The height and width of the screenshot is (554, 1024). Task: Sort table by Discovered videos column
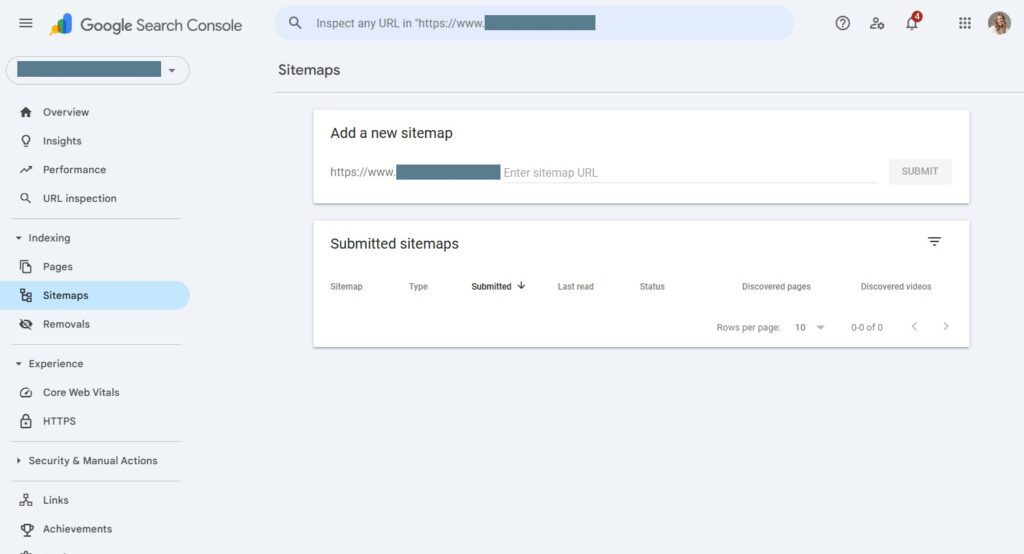click(x=895, y=287)
